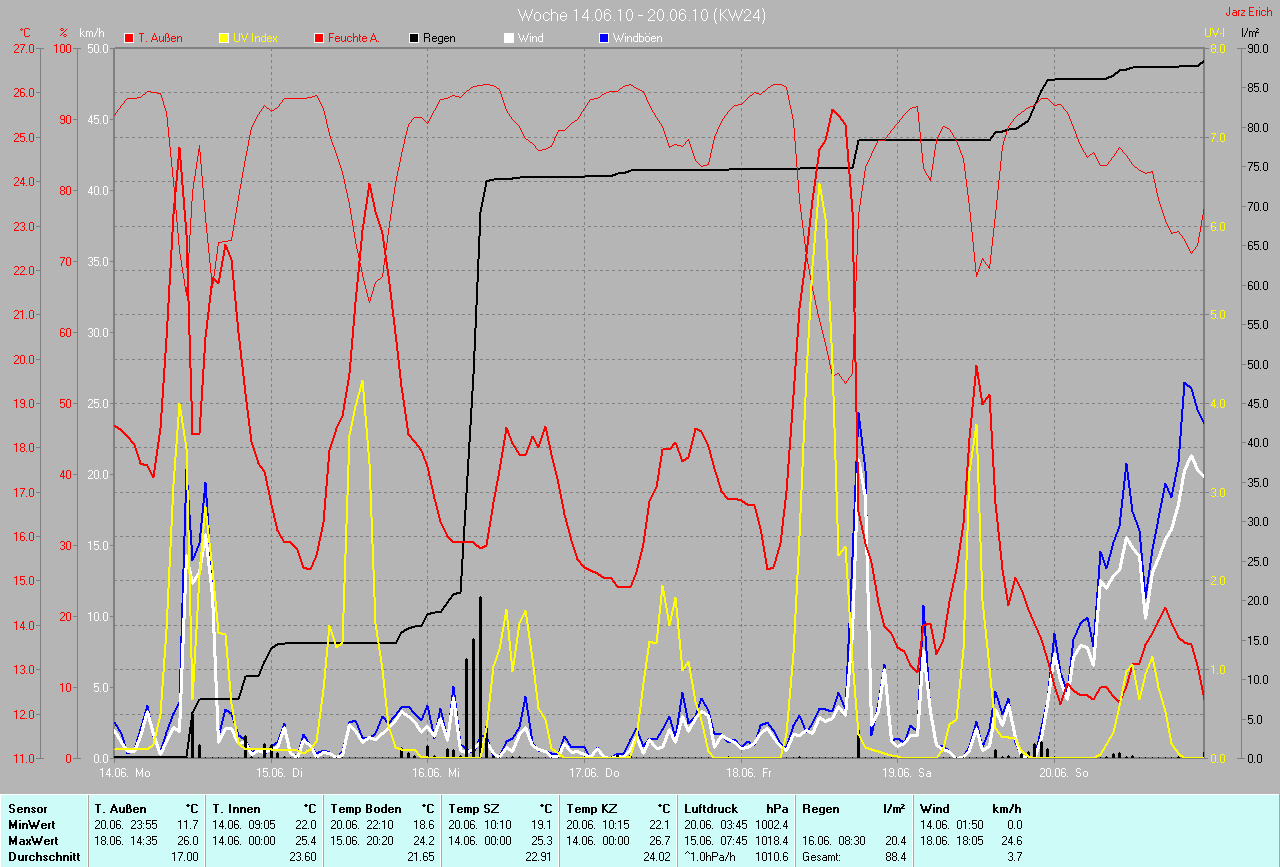Click the Durchschnitt row label

point(44,857)
